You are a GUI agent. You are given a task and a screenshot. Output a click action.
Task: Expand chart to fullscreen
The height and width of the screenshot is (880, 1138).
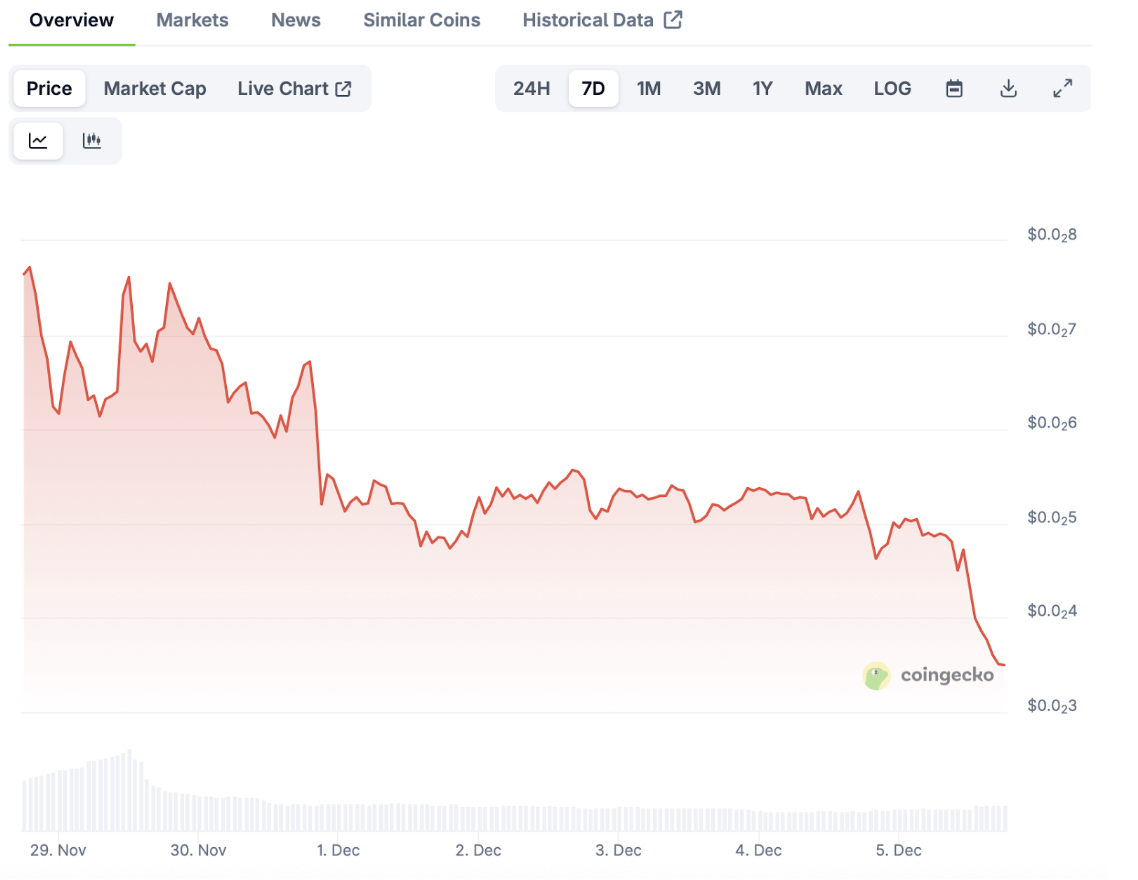pyautogui.click(x=1062, y=89)
